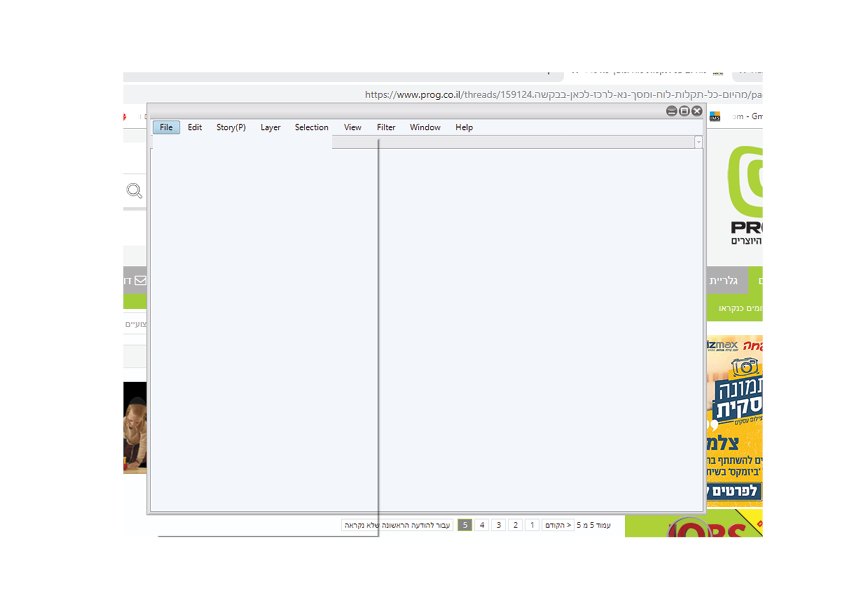Image resolution: width=842 pixels, height=595 pixels.
Task: Click the previous page 'הקודם' link
Action: tap(558, 525)
